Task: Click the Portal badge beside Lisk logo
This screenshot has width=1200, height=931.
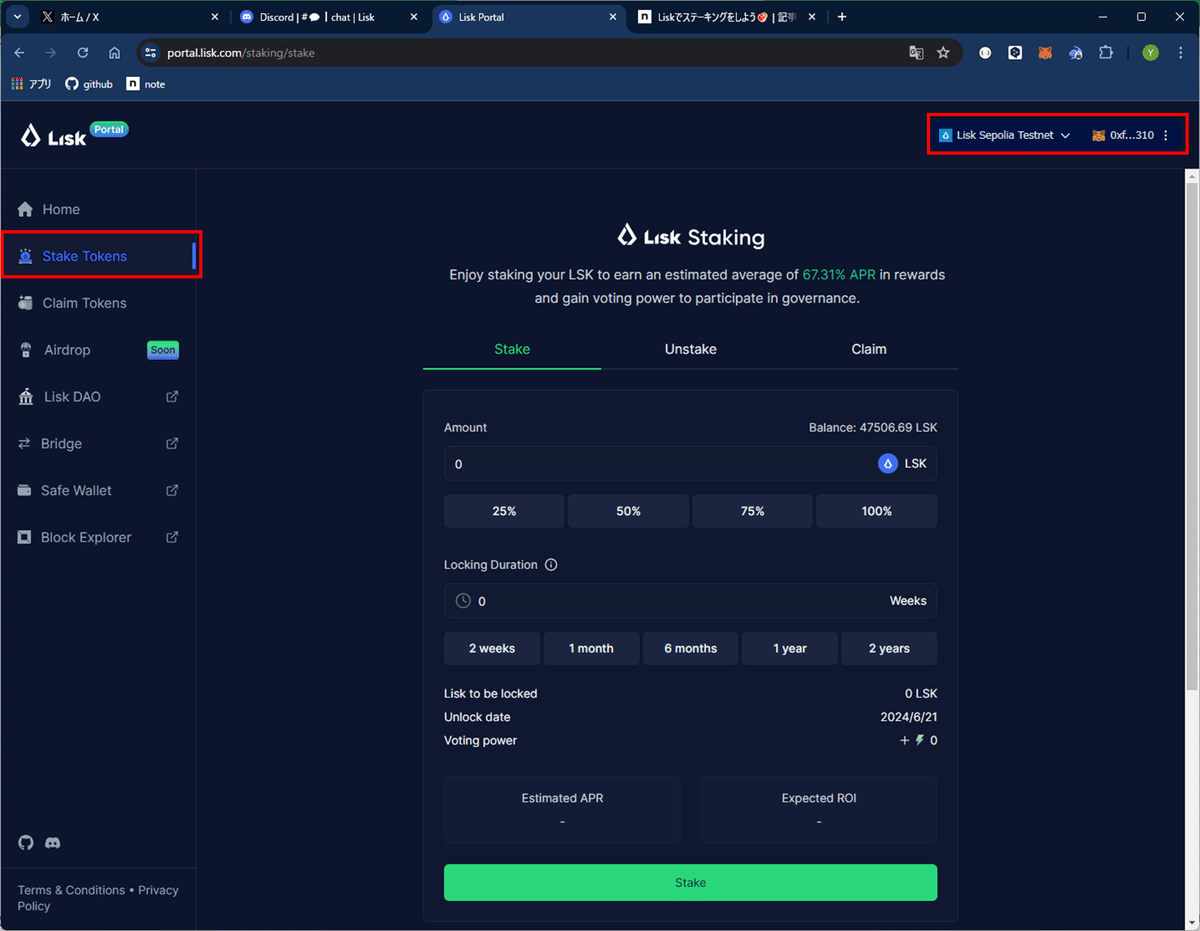Action: pos(109,129)
